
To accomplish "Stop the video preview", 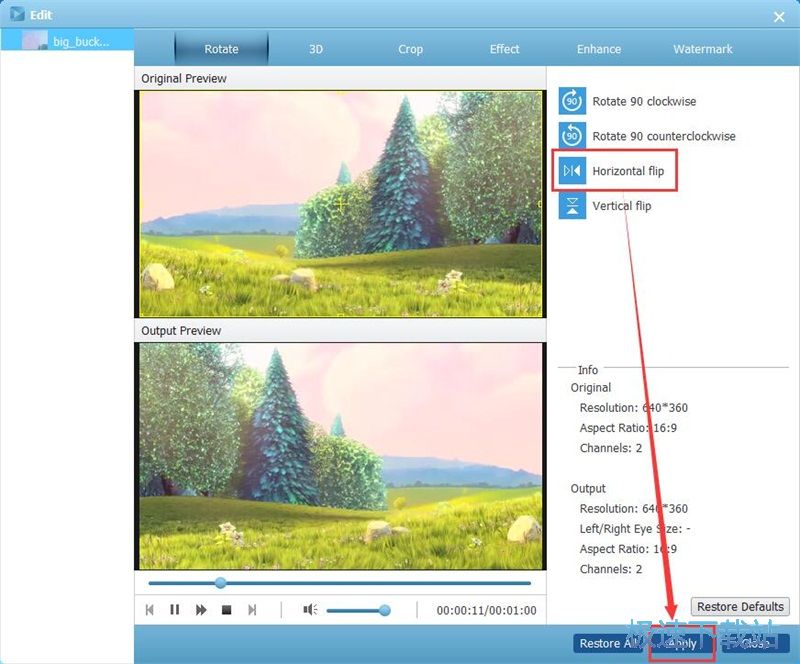I will tap(227, 610).
